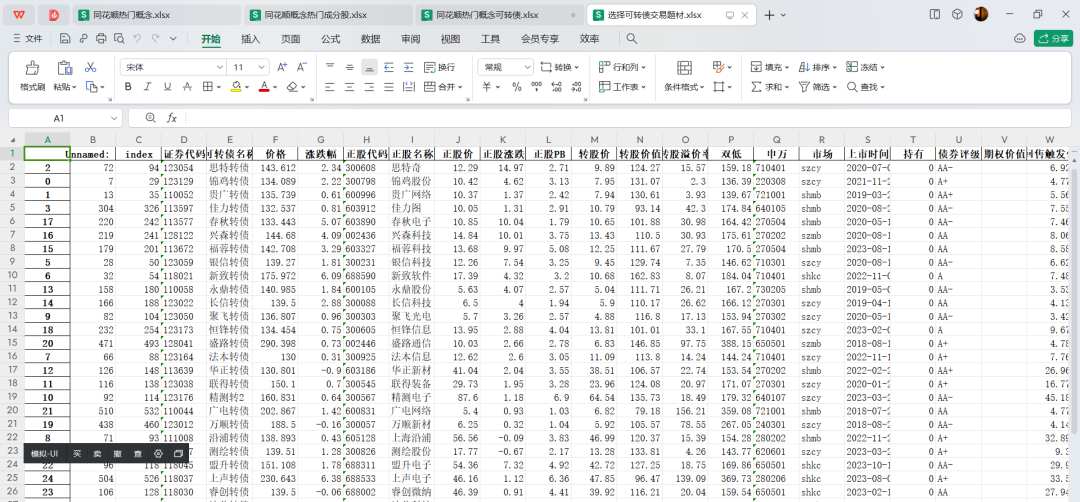
Task: Click the Undo arrow icon
Action: click(137, 39)
